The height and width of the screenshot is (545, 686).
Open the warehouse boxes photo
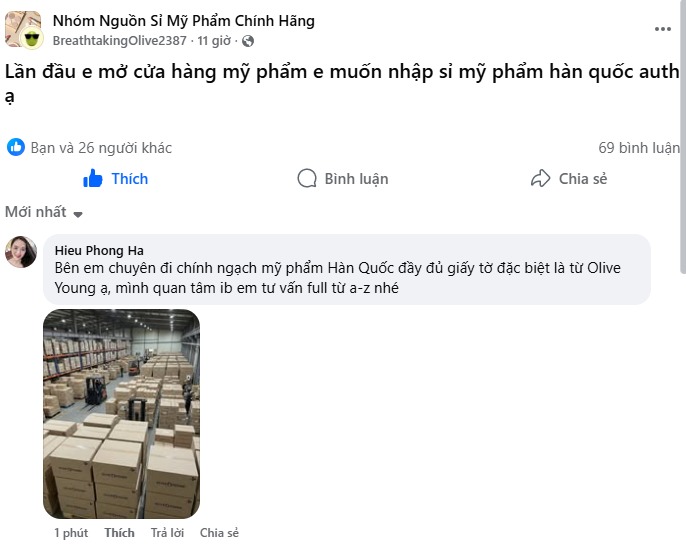tap(121, 414)
